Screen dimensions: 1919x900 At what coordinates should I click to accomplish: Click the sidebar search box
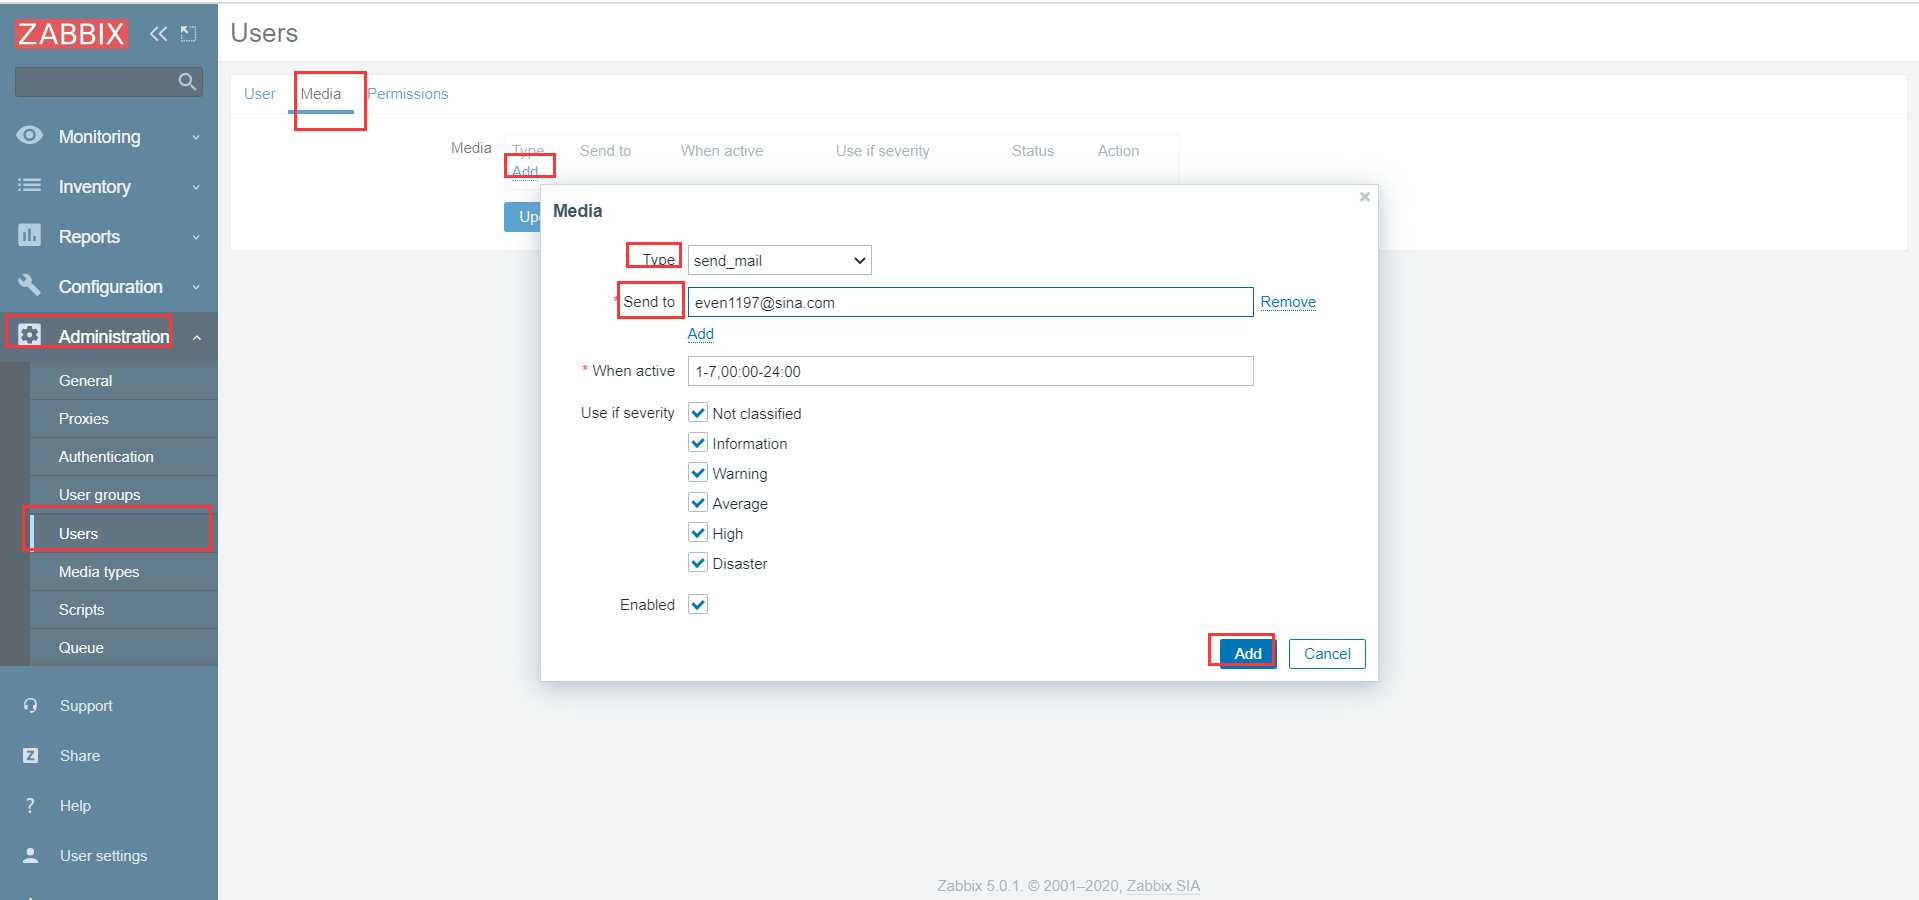click(108, 82)
